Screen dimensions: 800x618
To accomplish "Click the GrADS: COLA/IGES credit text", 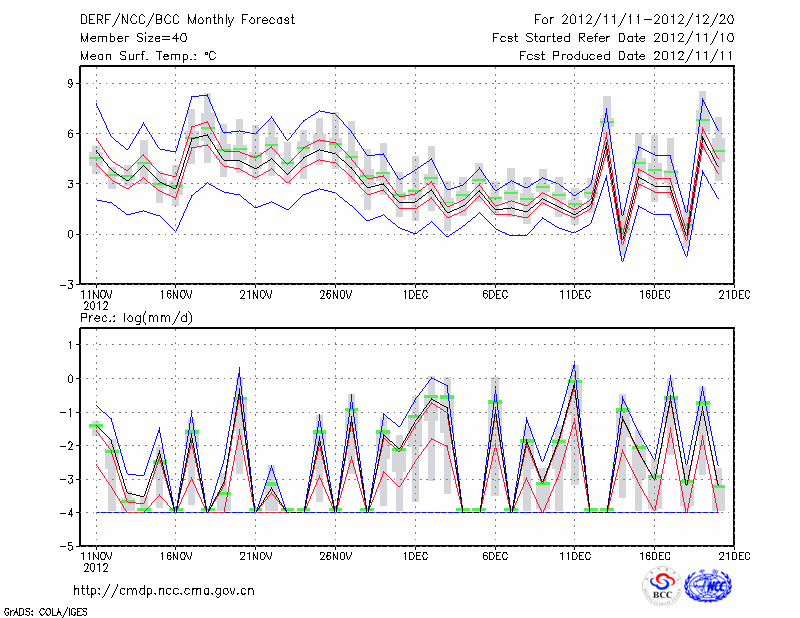I will (44, 610).
